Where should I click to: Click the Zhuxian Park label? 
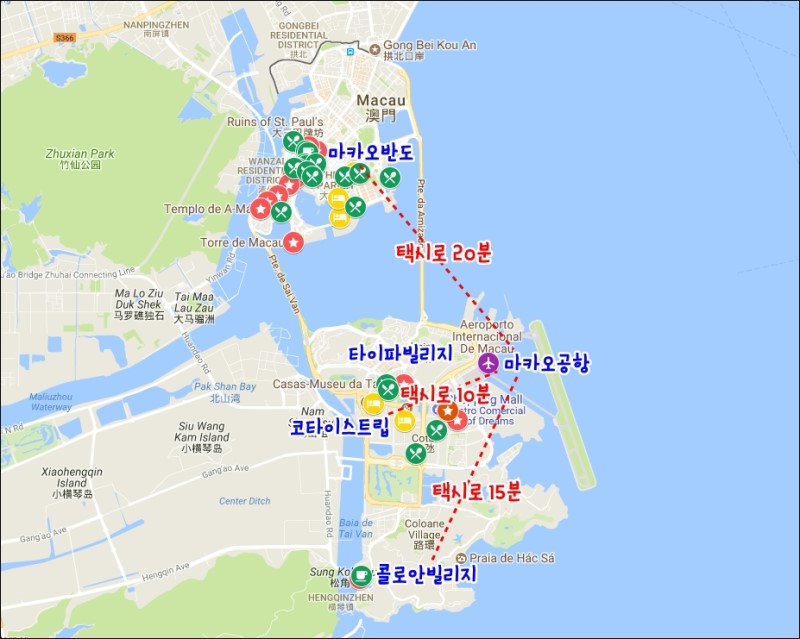point(80,159)
